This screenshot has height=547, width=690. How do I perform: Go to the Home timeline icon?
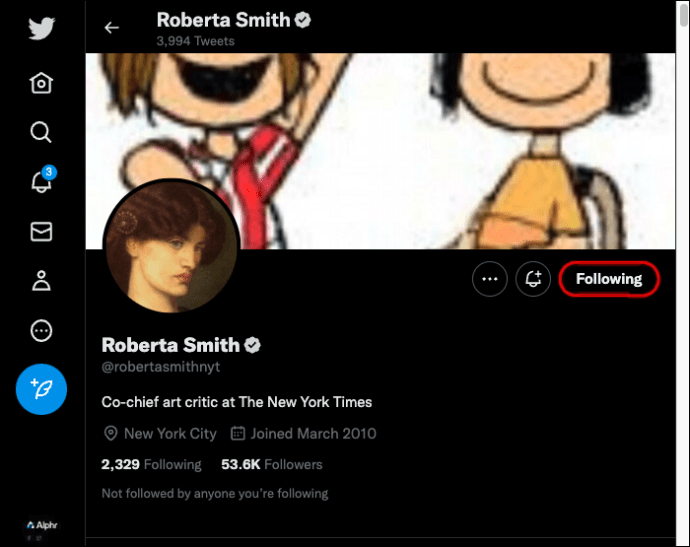point(41,83)
